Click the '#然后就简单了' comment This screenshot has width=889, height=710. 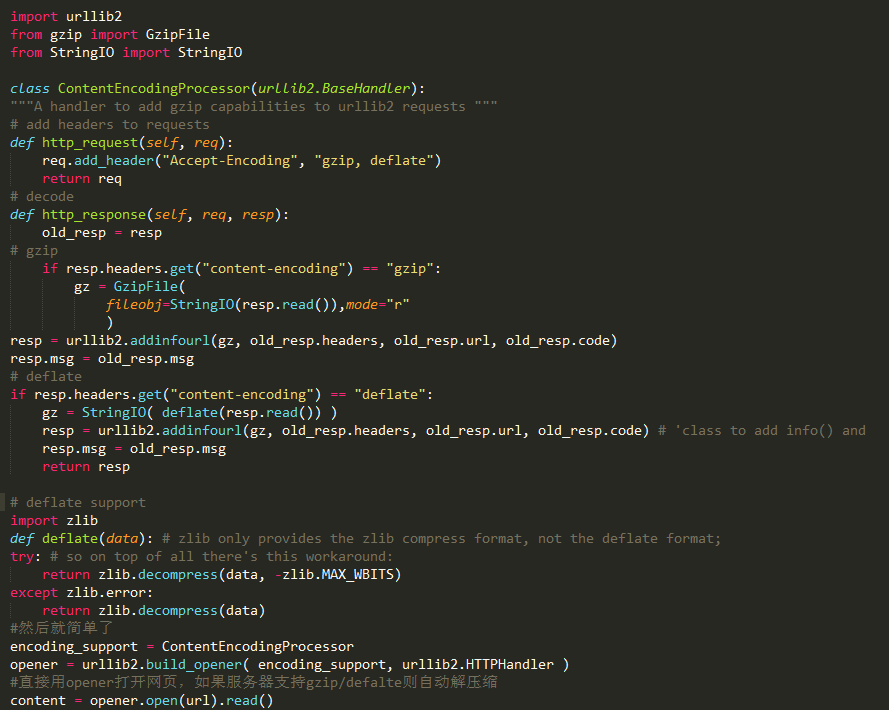click(x=62, y=628)
